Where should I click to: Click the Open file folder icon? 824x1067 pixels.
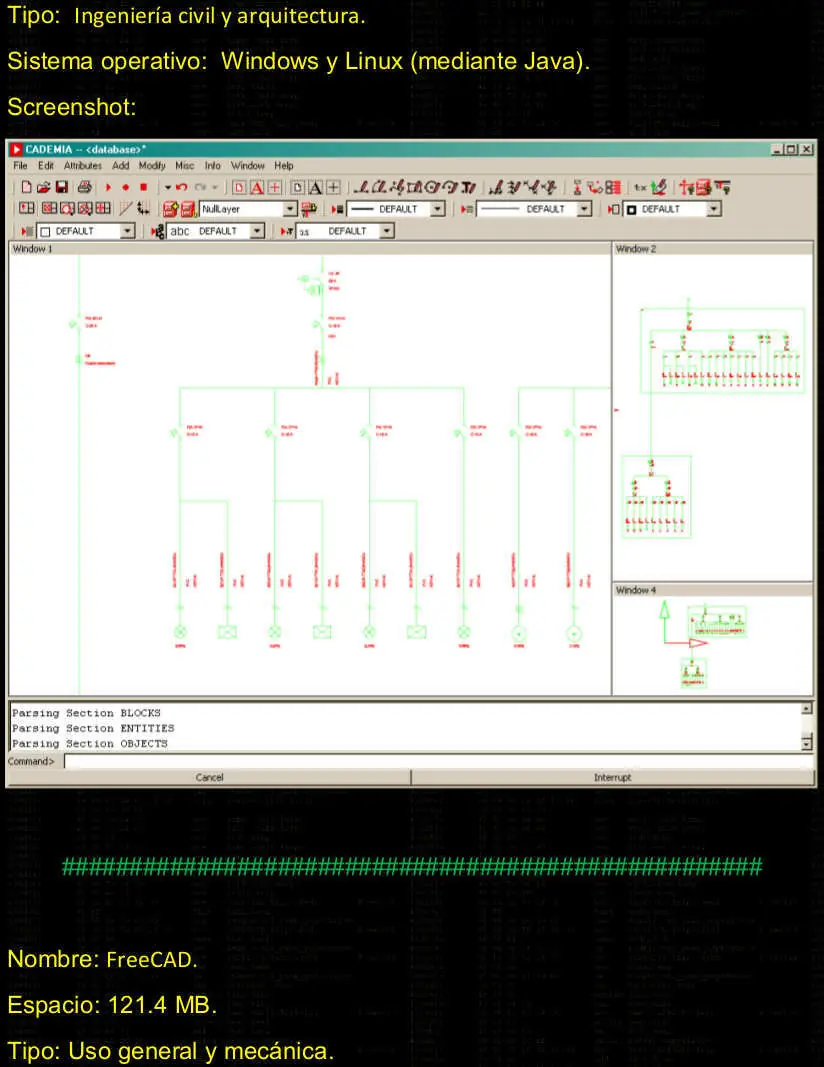pos(44,187)
